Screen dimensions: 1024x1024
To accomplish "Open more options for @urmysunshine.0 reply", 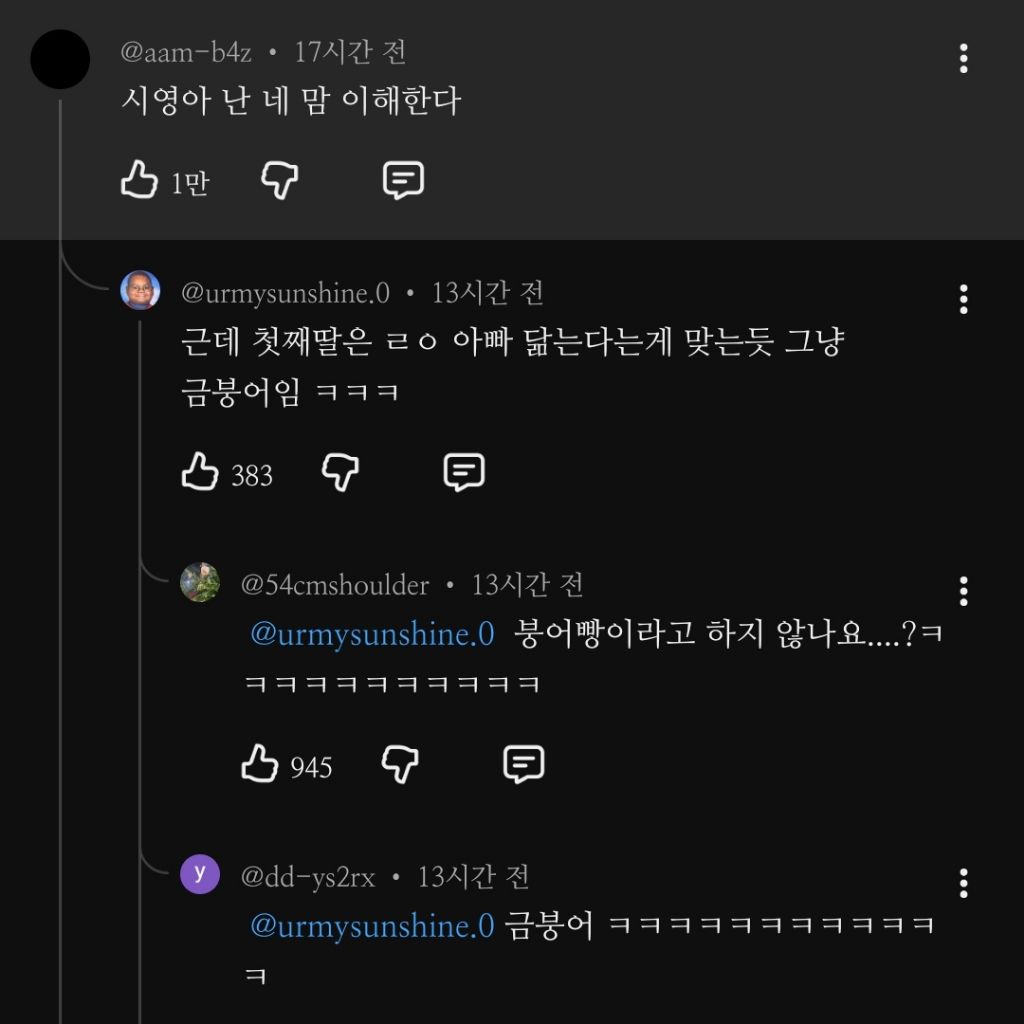I will pyautogui.click(x=963, y=299).
